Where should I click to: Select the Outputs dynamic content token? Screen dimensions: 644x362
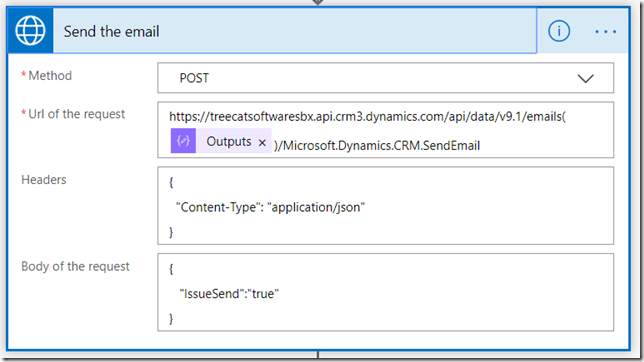pos(221,141)
